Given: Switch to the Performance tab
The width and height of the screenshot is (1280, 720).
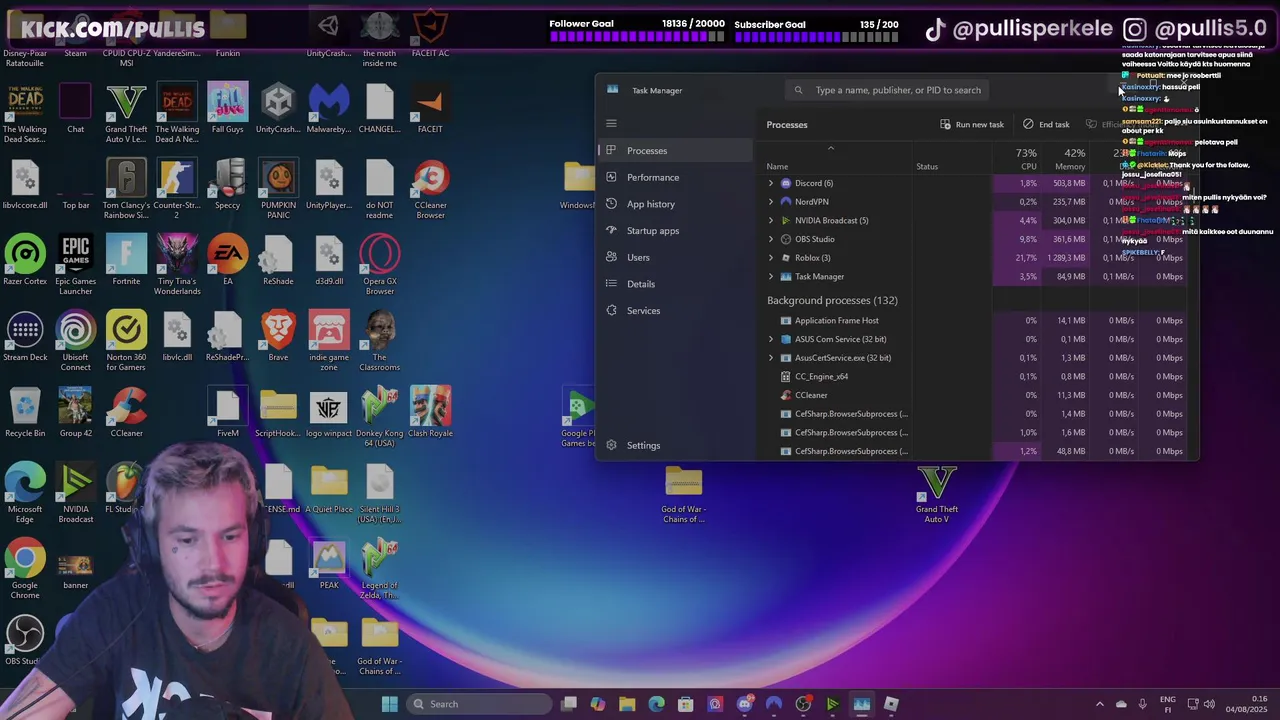Looking at the screenshot, I should pyautogui.click(x=675, y=177).
